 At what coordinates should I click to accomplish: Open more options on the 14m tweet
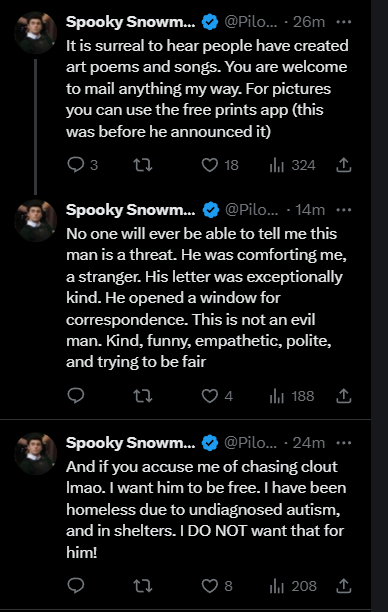(344, 210)
